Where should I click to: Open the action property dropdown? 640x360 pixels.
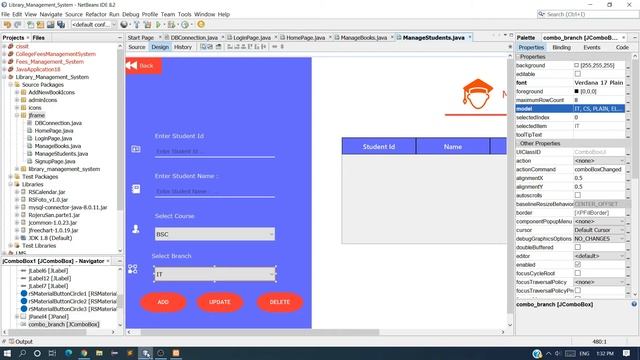click(599, 160)
